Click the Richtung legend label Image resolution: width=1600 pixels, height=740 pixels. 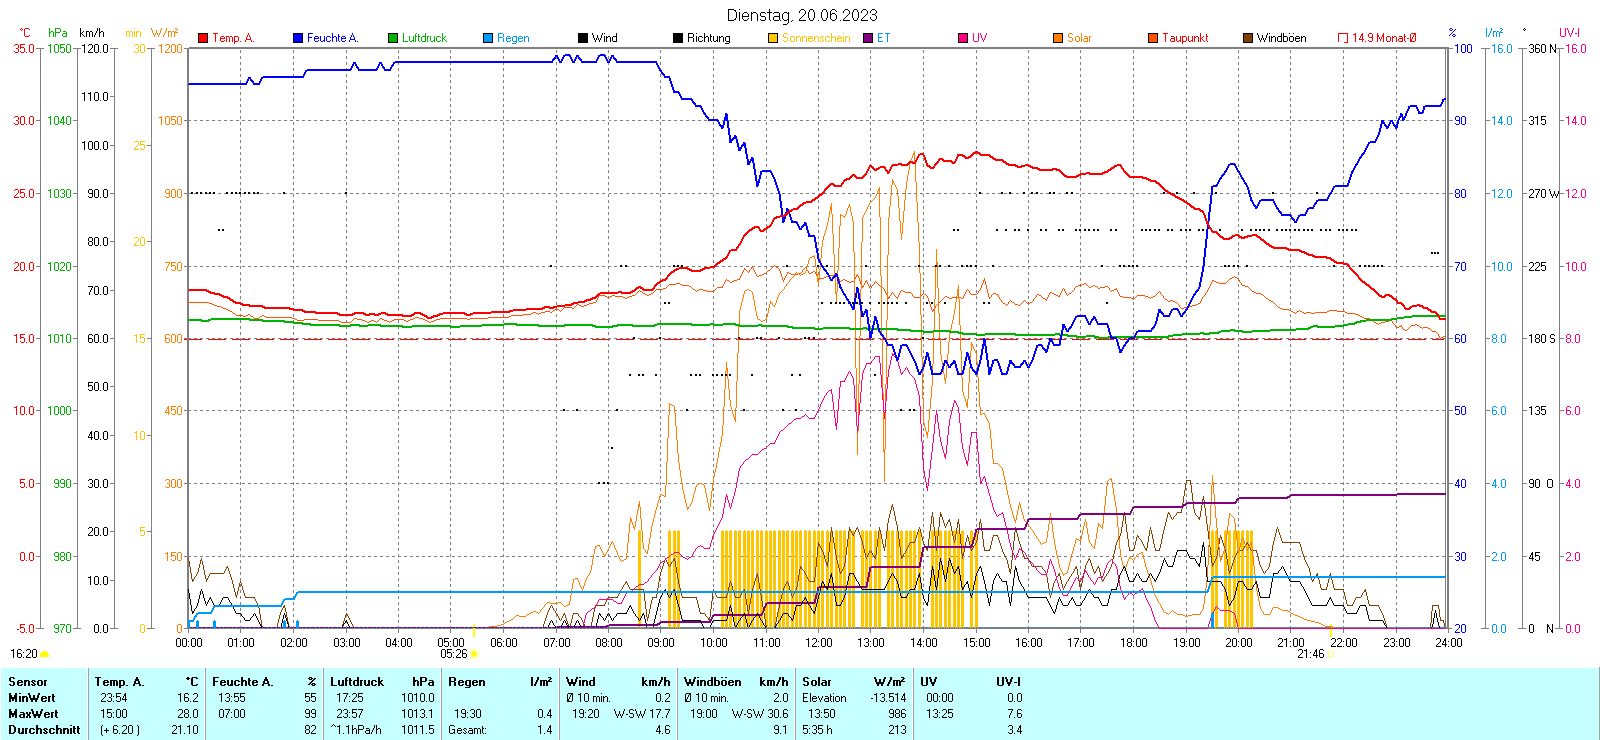(708, 38)
